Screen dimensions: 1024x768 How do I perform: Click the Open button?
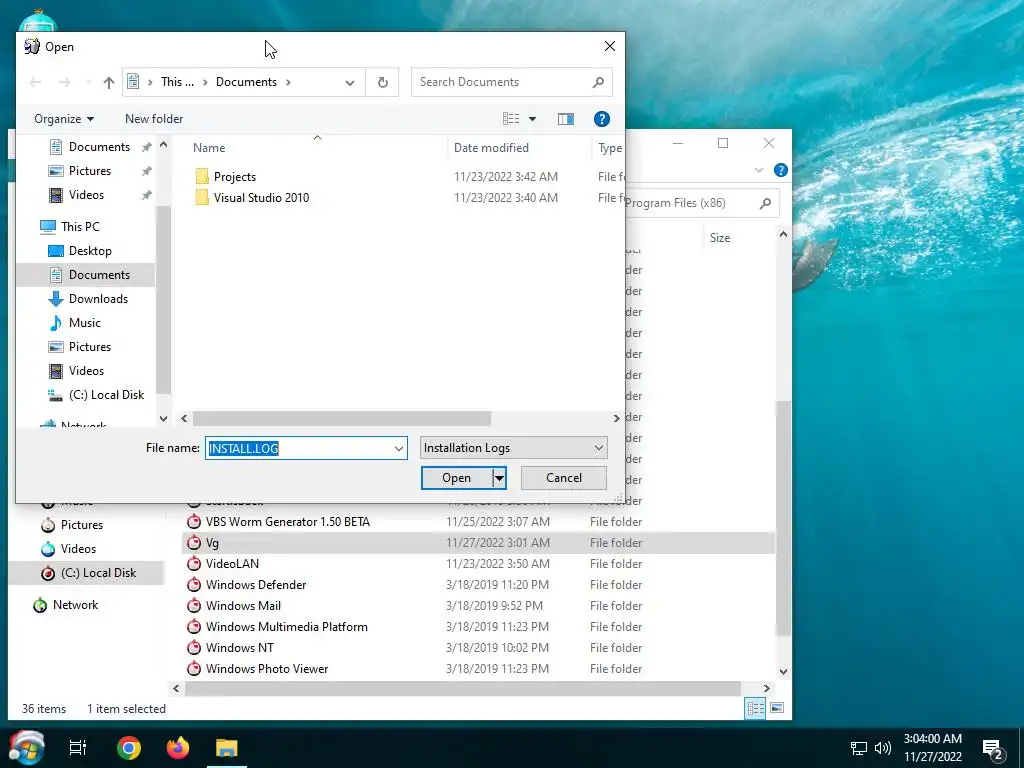coord(456,478)
